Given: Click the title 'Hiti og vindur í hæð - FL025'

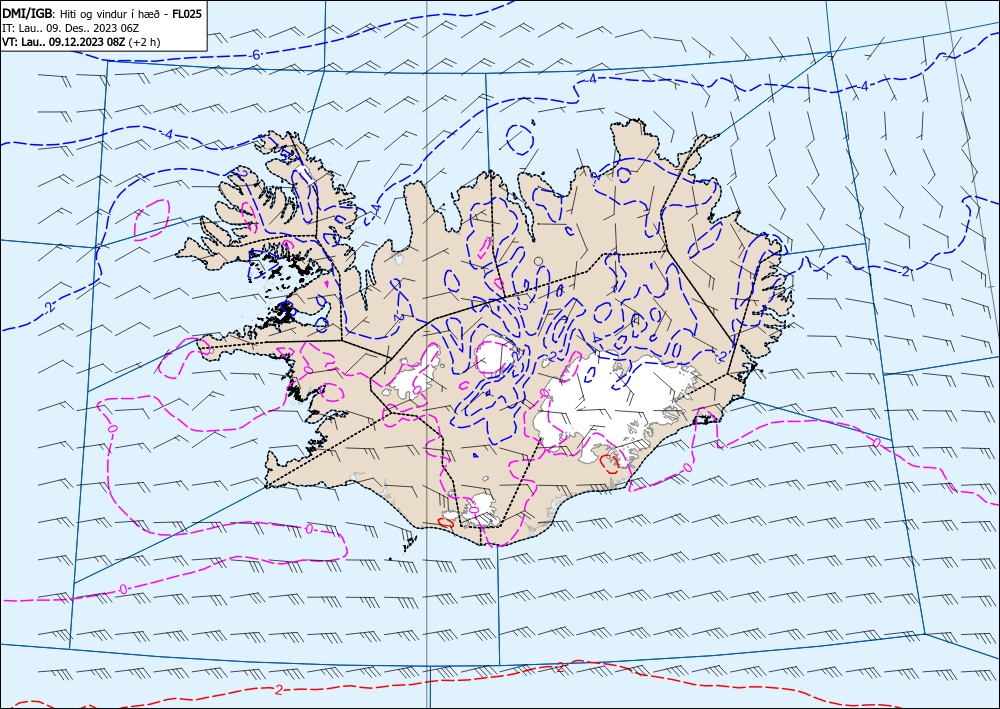Looking at the screenshot, I should (129, 13).
